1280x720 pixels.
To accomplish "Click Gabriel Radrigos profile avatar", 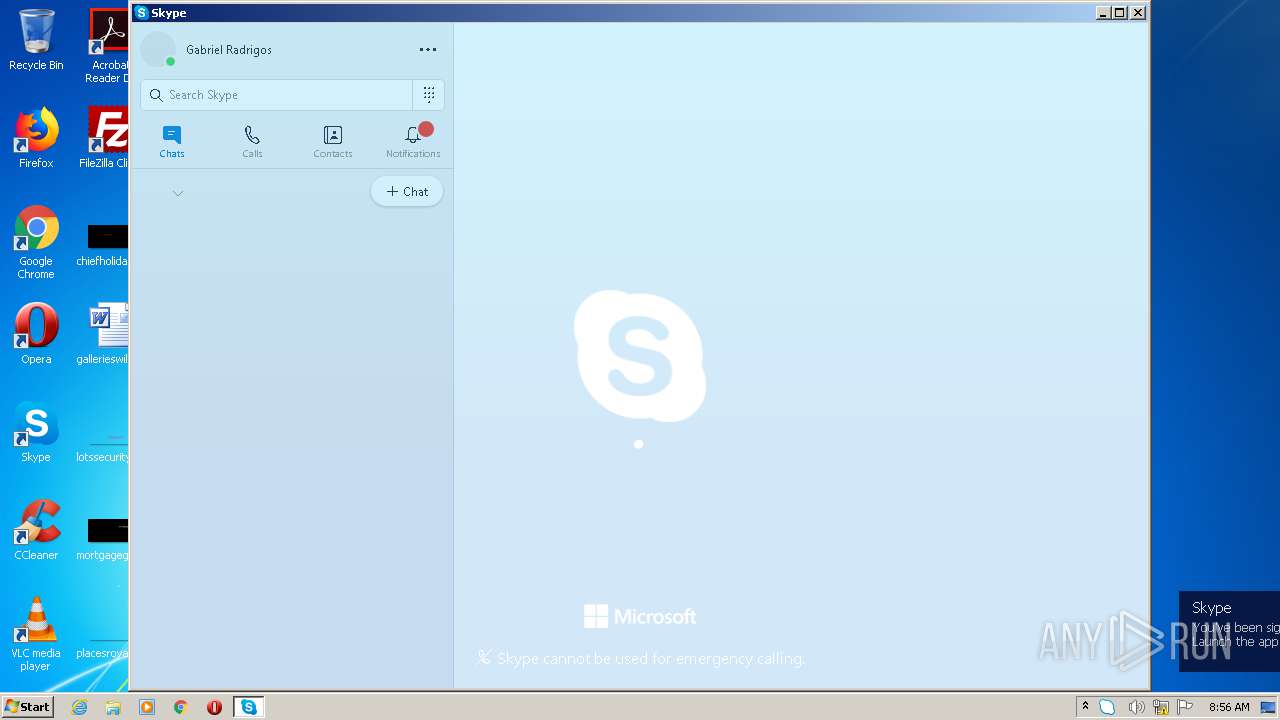I will [x=158, y=50].
